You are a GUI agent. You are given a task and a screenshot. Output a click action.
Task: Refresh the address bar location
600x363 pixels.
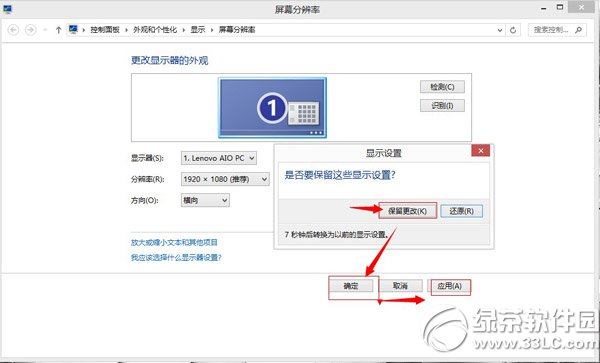click(513, 30)
